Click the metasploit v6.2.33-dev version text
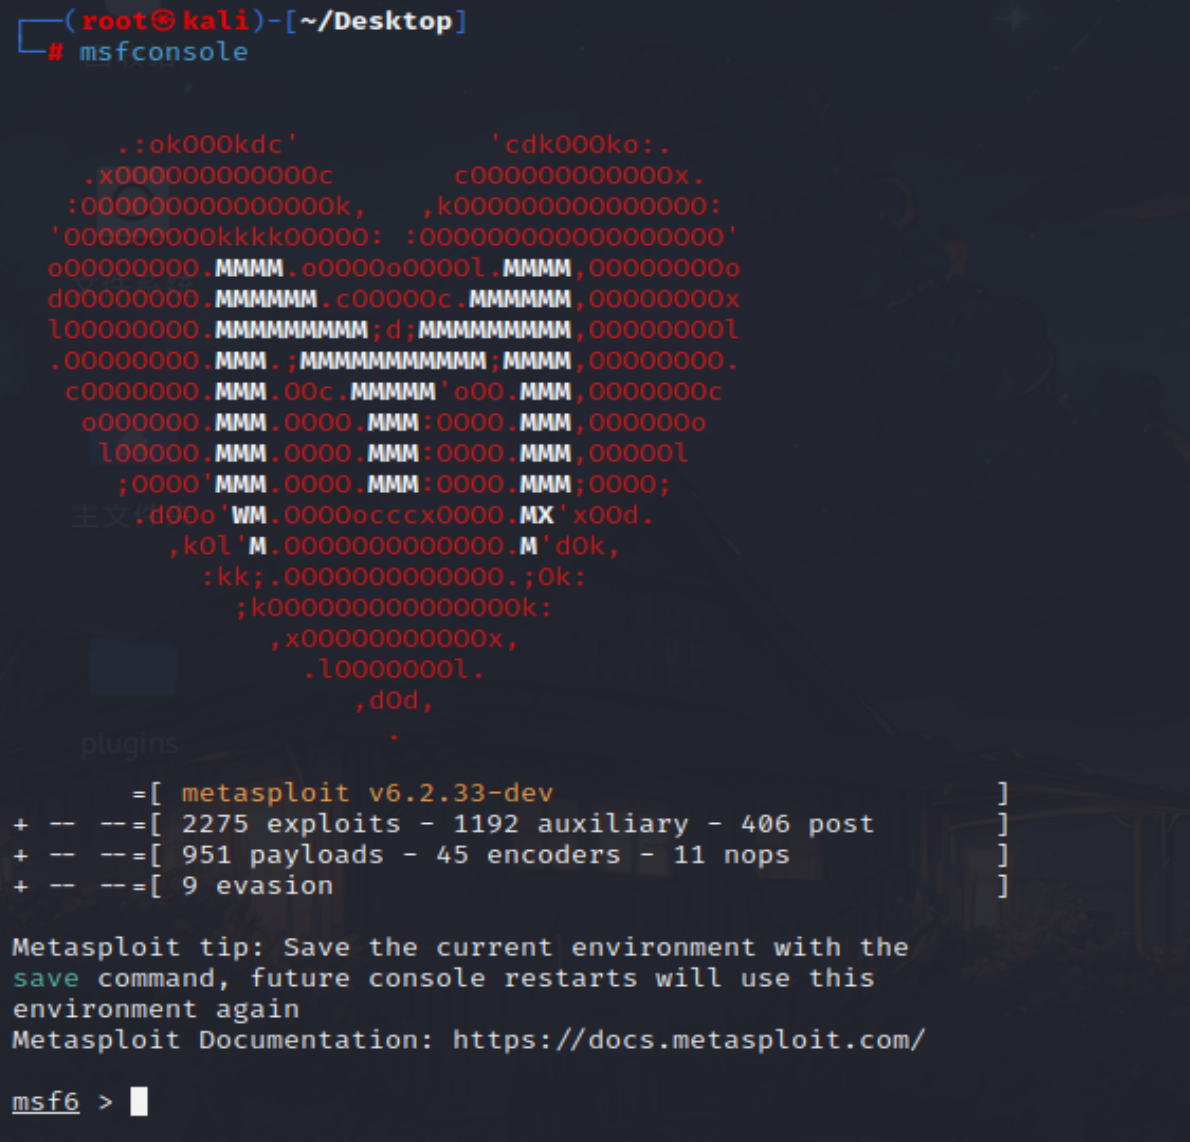This screenshot has height=1142, width=1190. 367,792
